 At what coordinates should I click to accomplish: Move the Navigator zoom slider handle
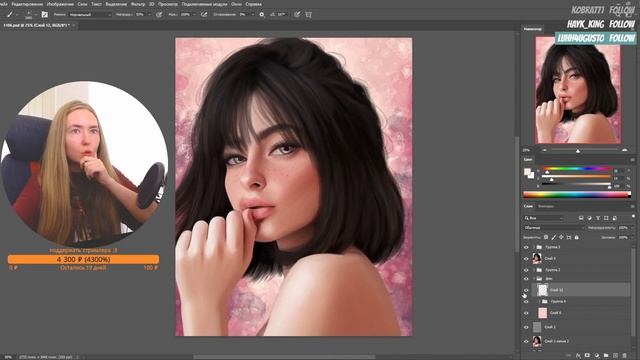(578, 151)
